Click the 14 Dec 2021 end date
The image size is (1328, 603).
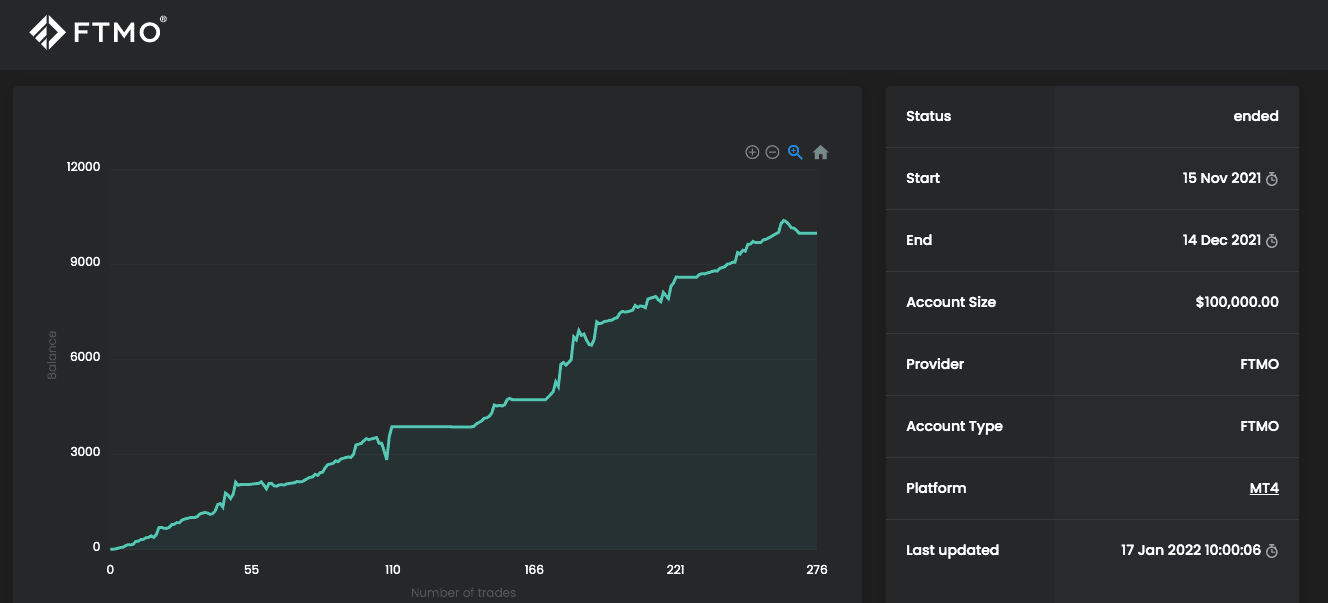1221,240
